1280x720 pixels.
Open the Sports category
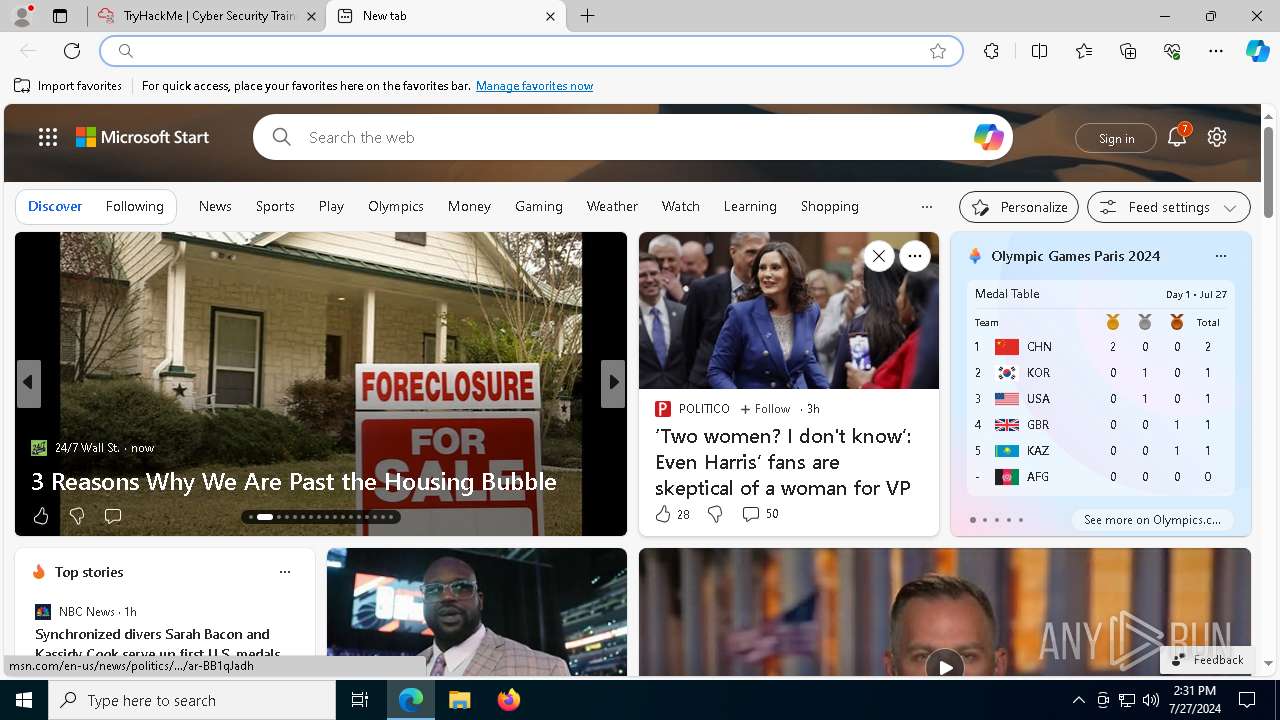[x=275, y=206]
